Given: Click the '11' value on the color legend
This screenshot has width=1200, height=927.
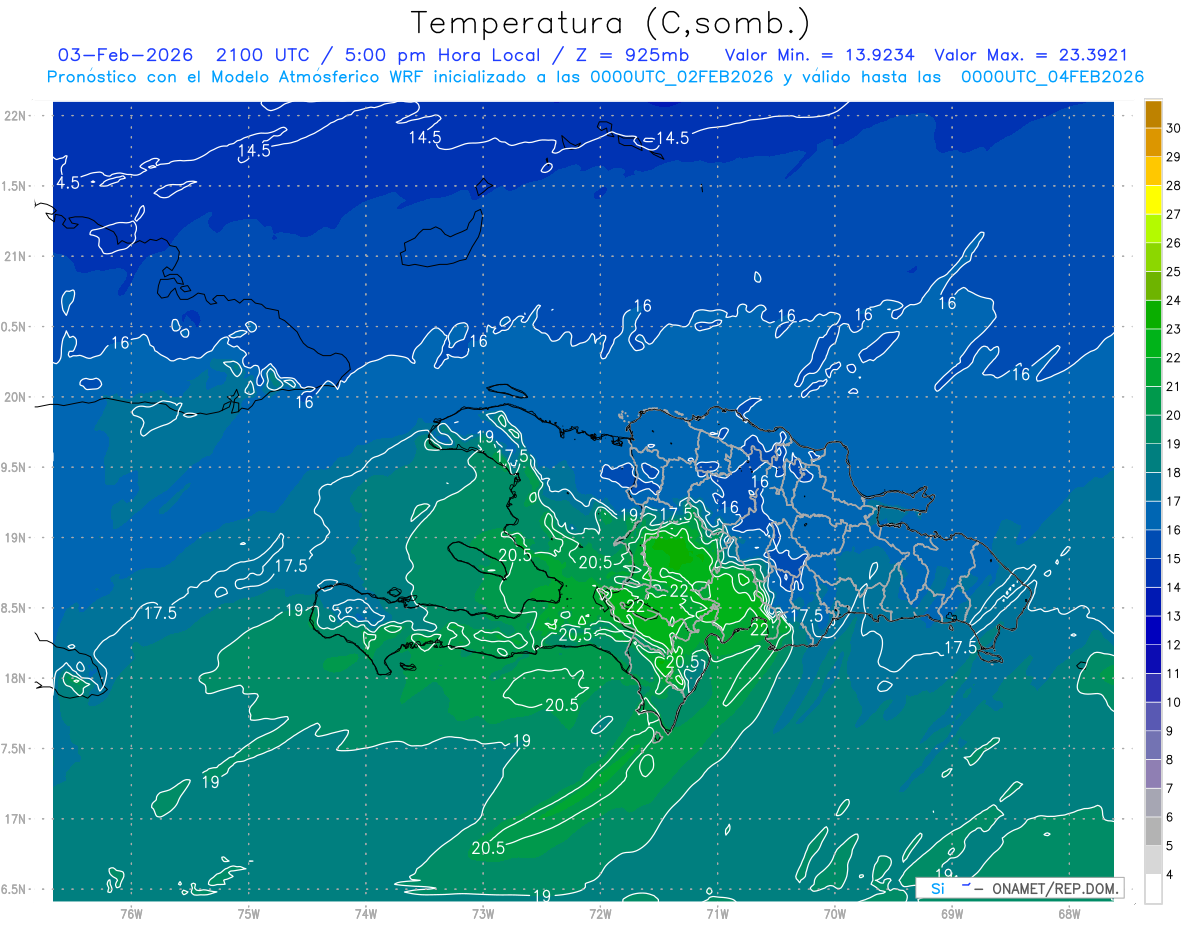Looking at the screenshot, I should (x=1174, y=674).
